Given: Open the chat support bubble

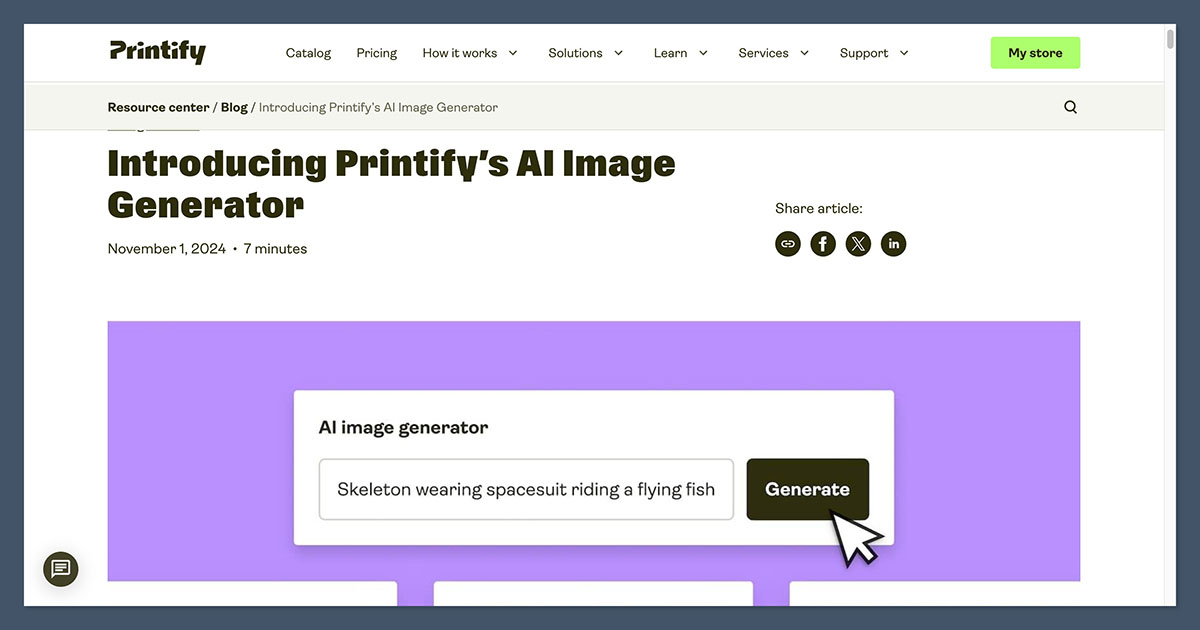Looking at the screenshot, I should [x=60, y=569].
